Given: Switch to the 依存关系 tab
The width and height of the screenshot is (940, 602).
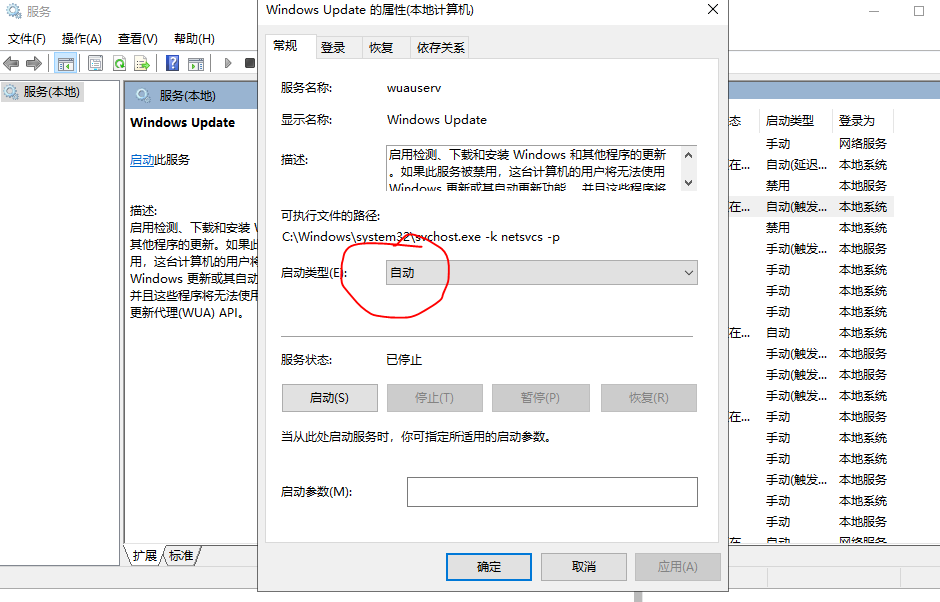Looking at the screenshot, I should (441, 48).
